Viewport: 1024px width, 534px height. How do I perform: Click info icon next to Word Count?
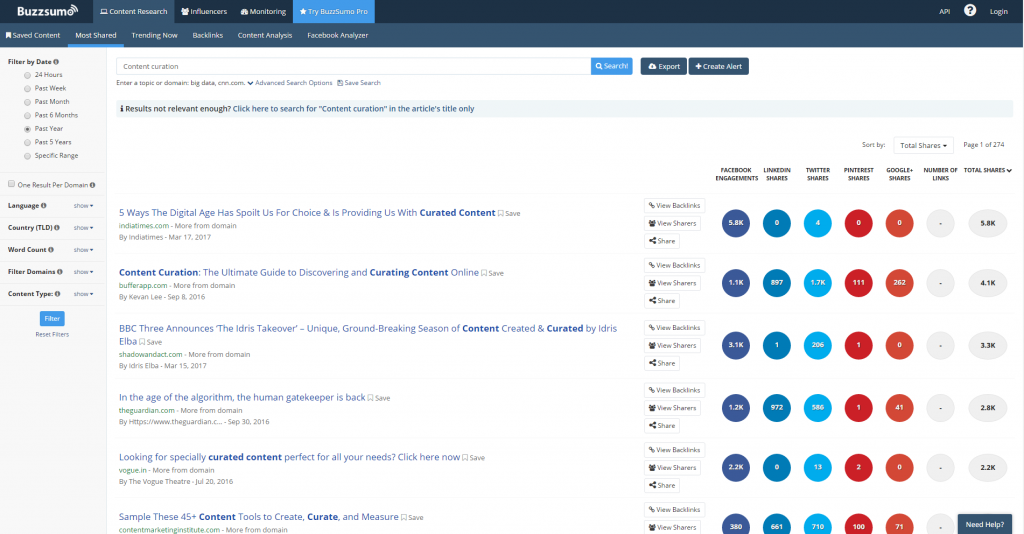tap(51, 250)
